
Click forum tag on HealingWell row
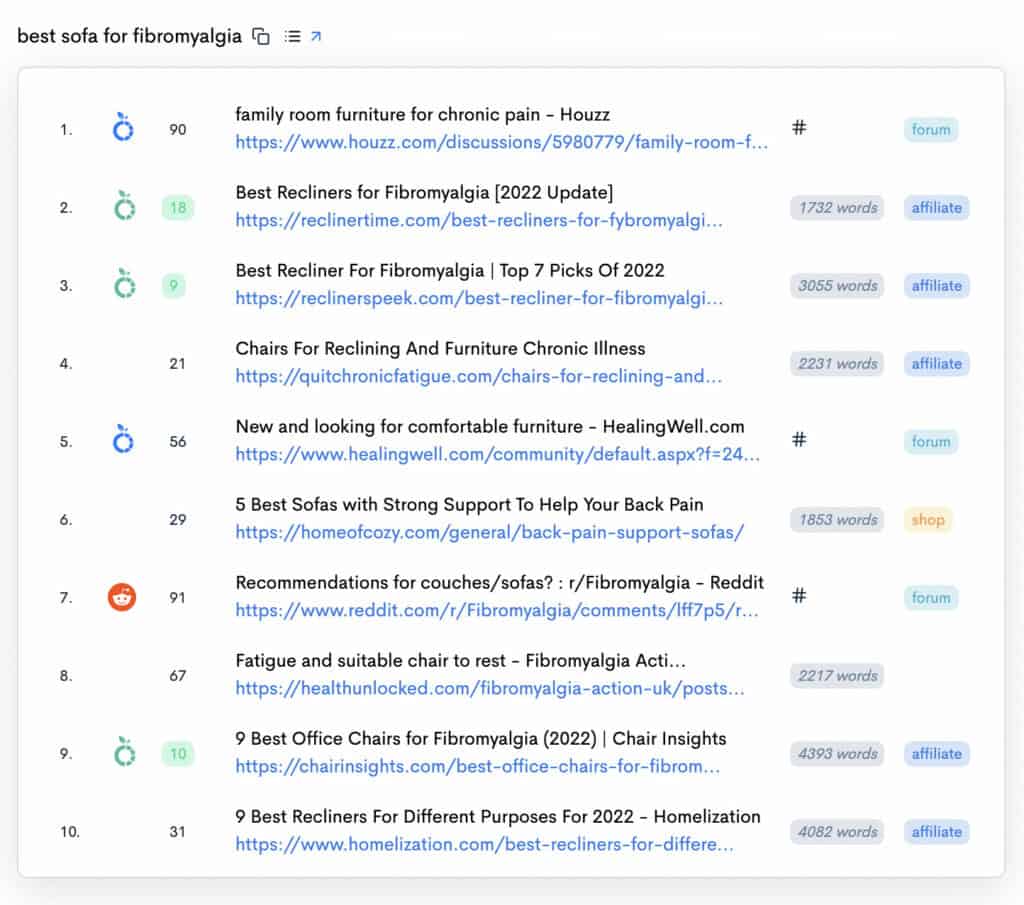click(931, 442)
